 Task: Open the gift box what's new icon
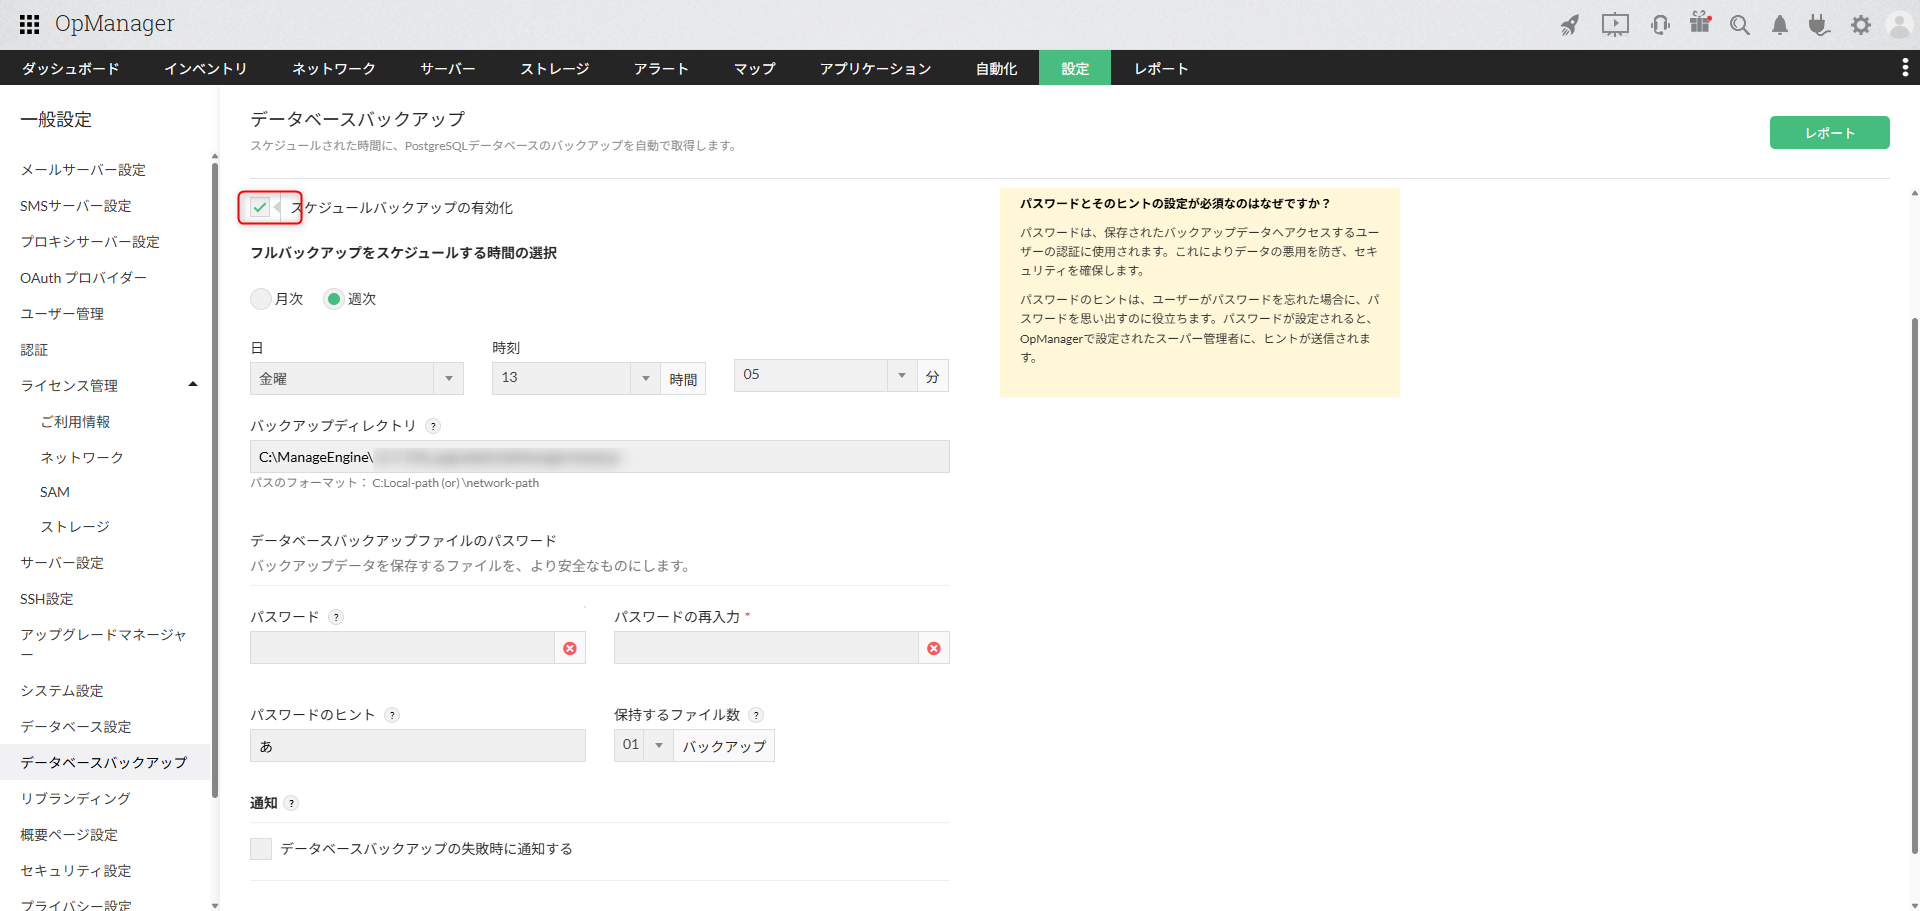point(1700,23)
